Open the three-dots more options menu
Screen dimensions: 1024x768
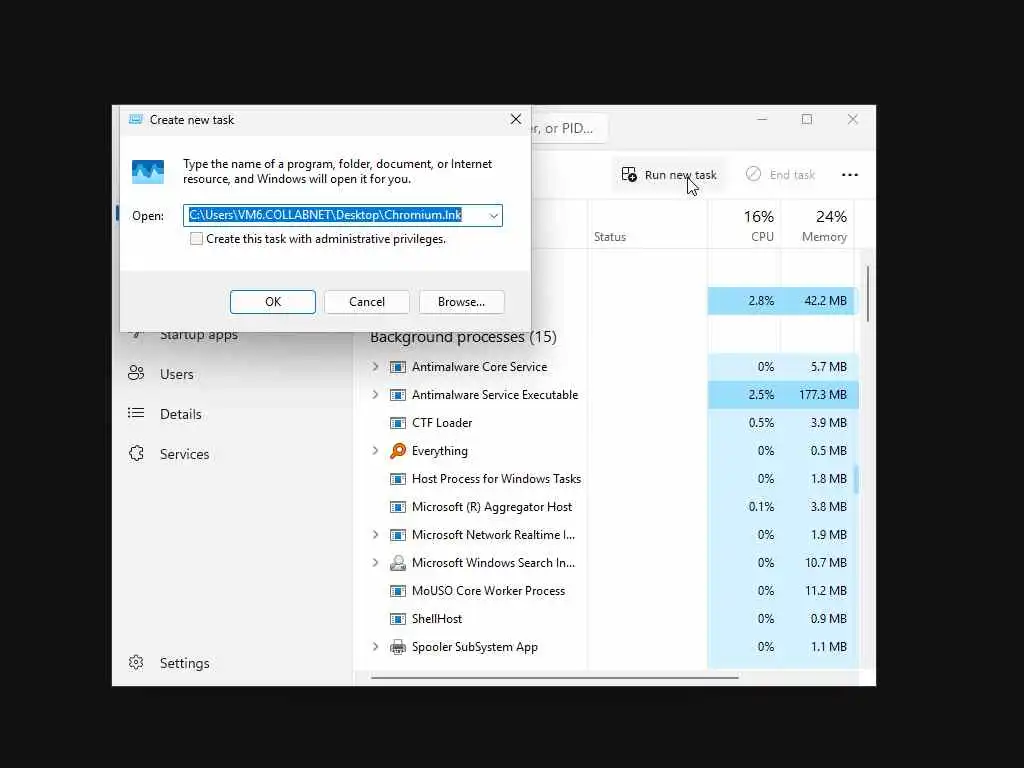tap(850, 175)
